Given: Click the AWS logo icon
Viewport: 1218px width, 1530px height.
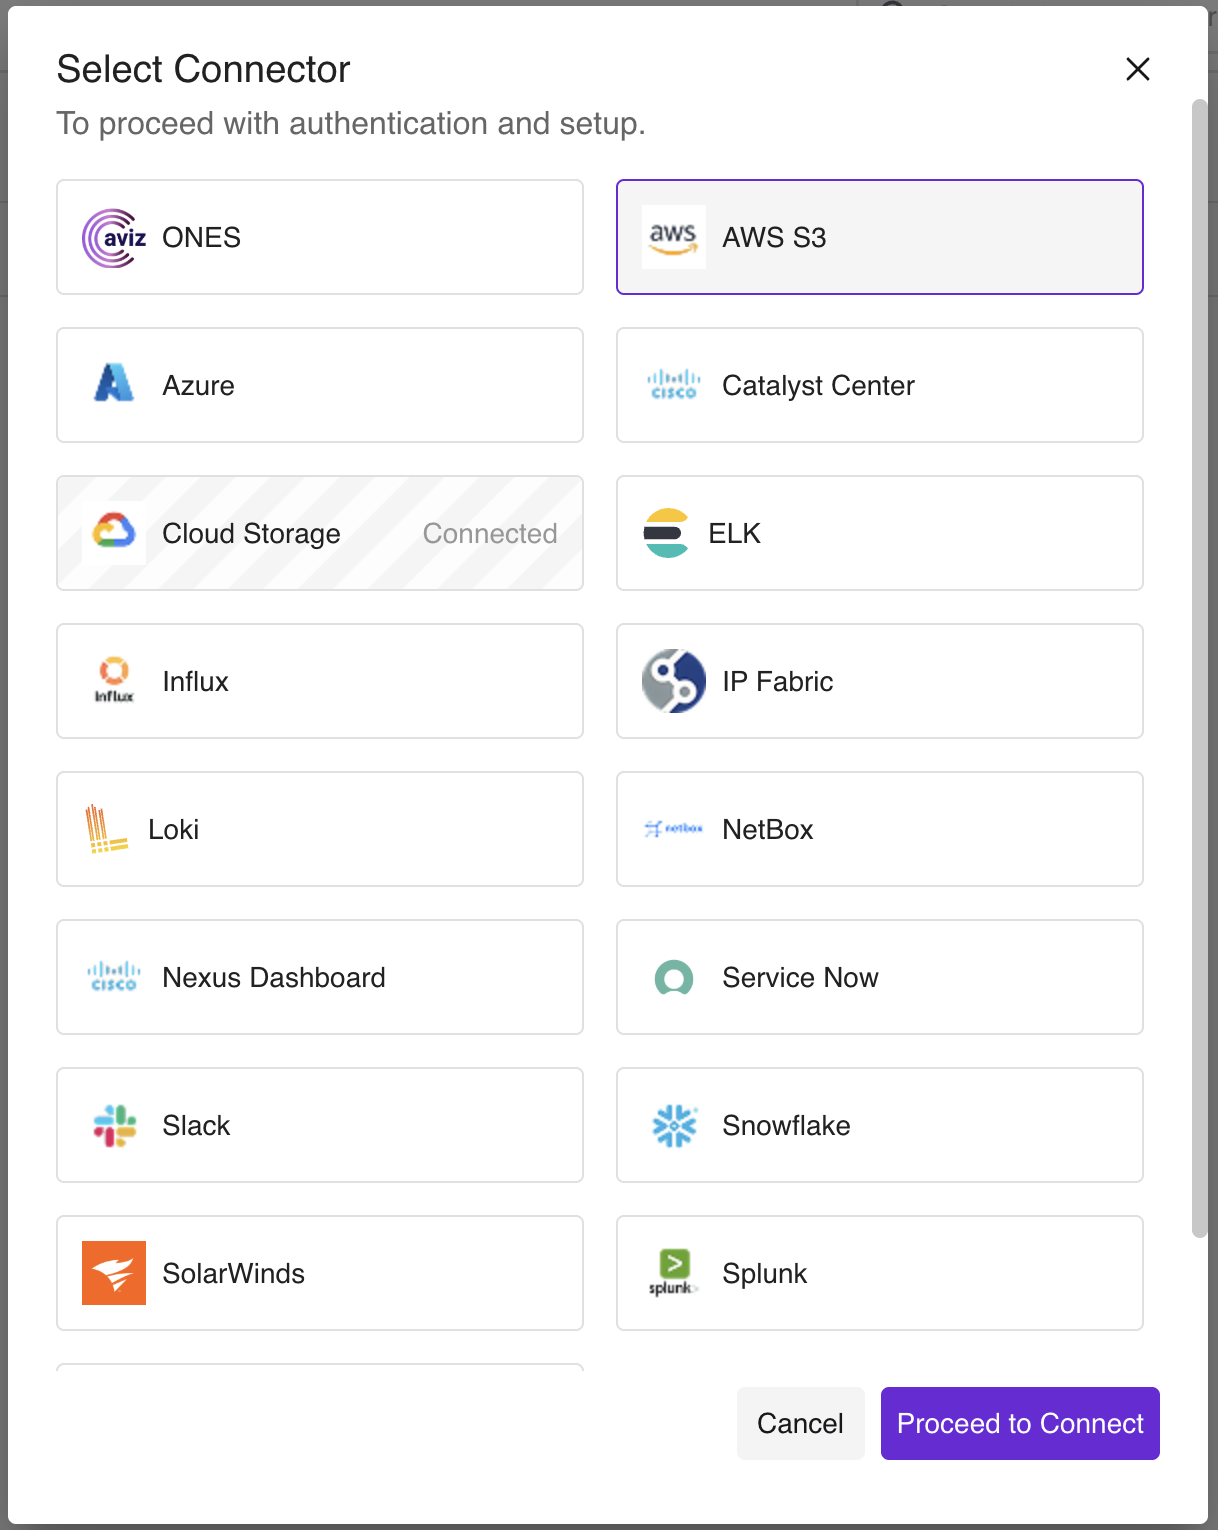Looking at the screenshot, I should point(673,238).
